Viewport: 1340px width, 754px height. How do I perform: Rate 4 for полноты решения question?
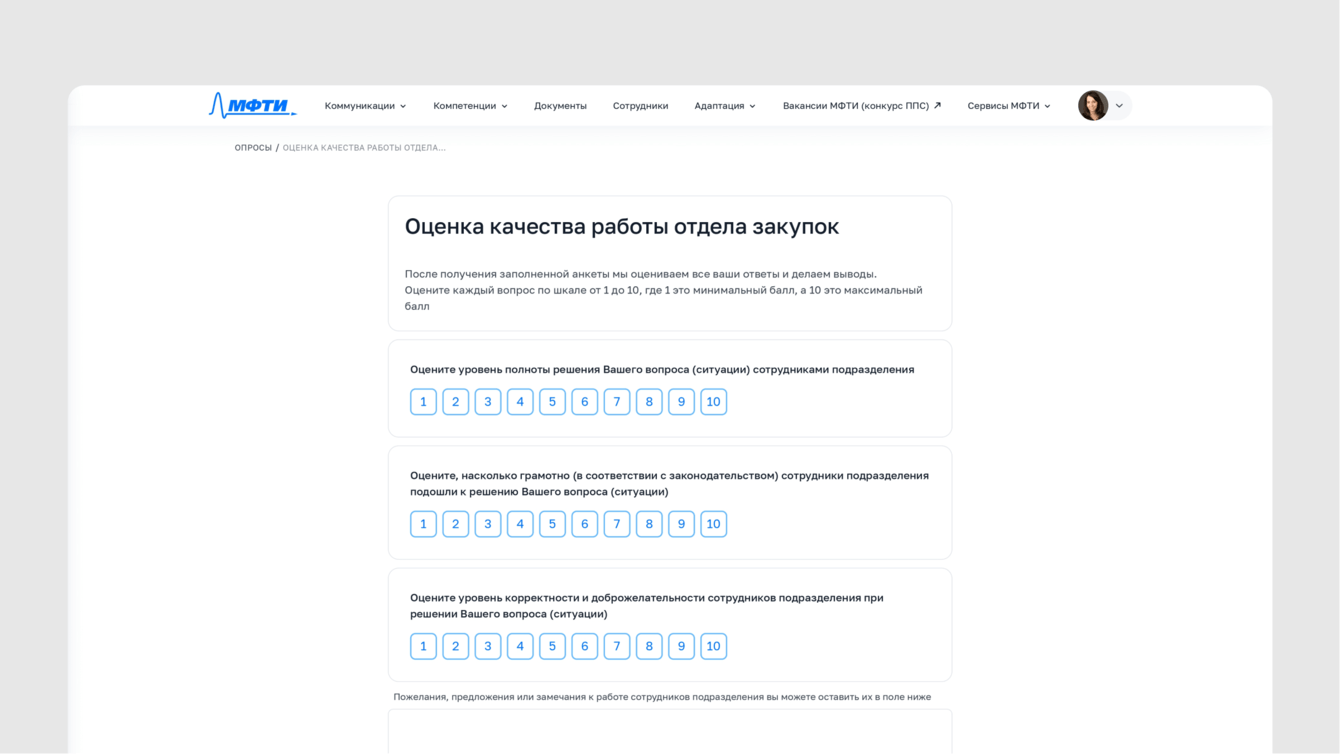tap(520, 402)
